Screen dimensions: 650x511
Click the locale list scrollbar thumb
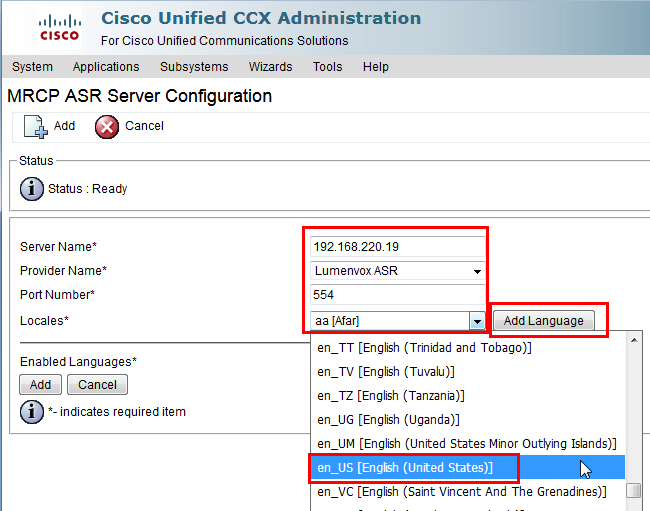coord(634,490)
